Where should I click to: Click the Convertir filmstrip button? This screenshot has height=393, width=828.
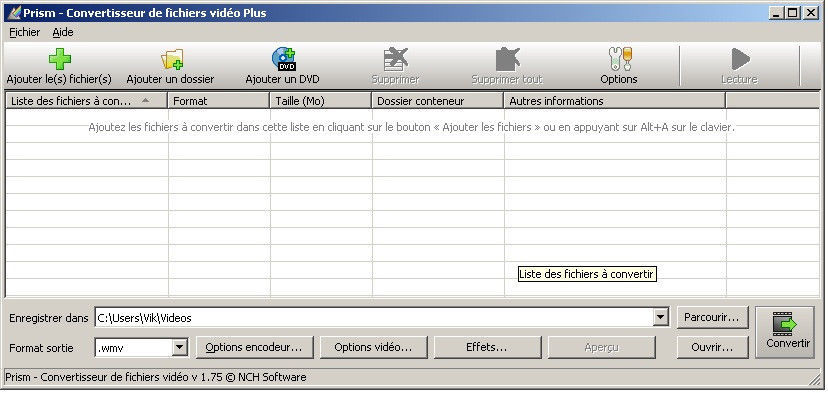785,332
